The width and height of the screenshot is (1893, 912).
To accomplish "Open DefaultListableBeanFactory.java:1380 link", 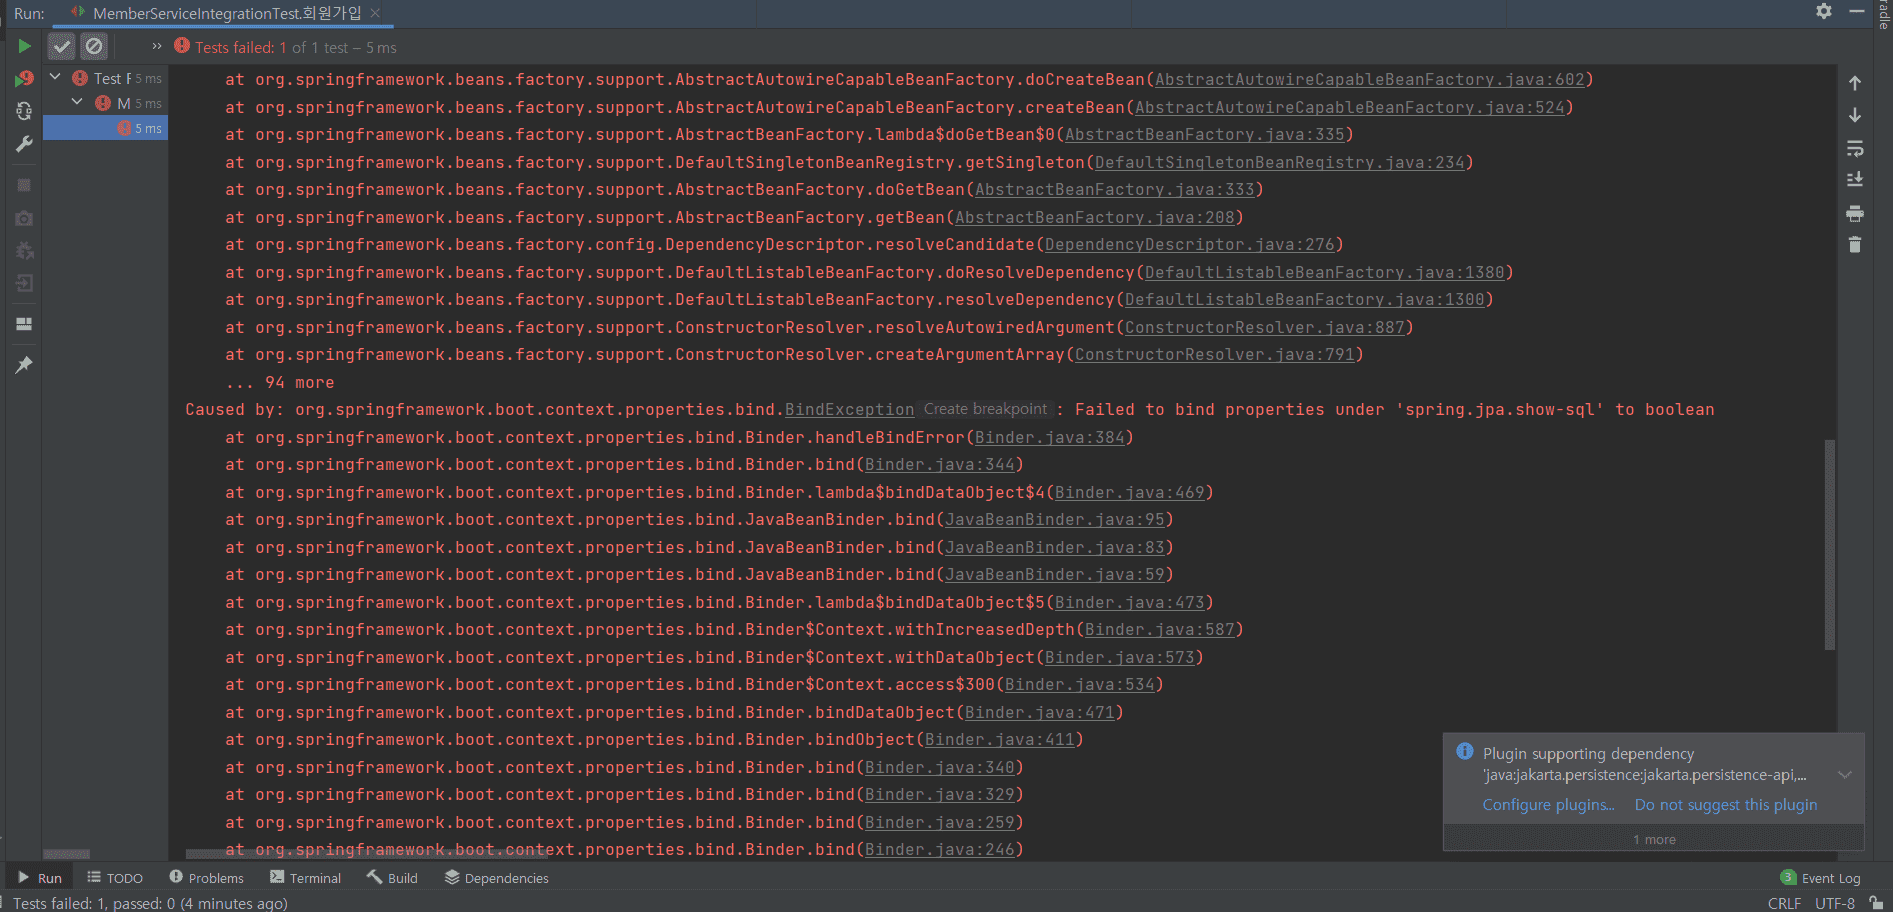I will click(1324, 272).
